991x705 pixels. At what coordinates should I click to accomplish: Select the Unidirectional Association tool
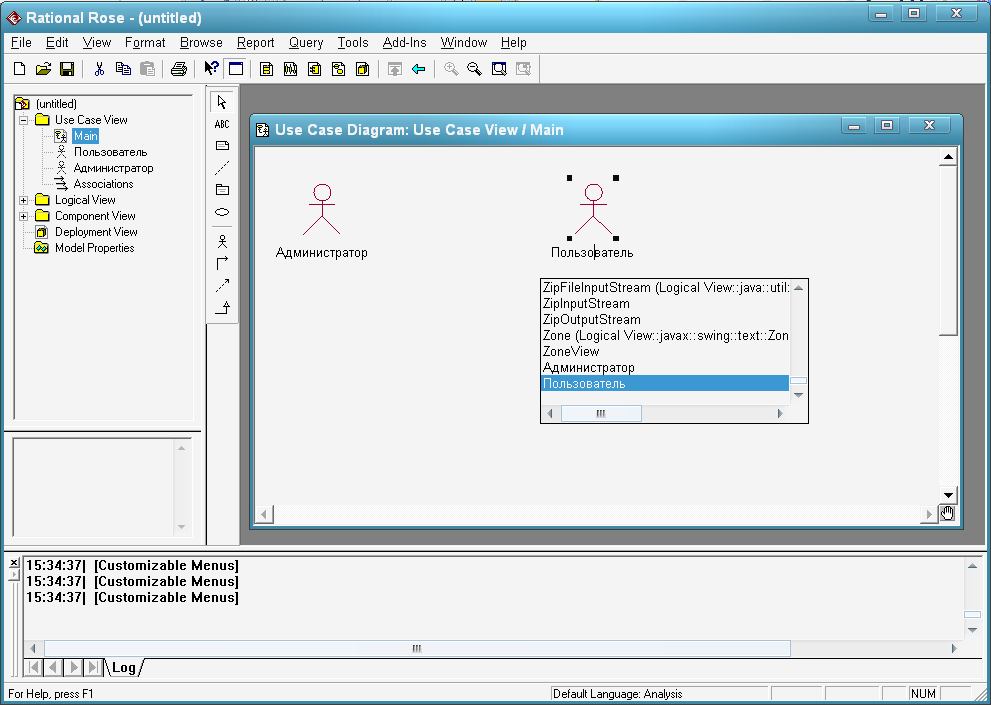[x=222, y=263]
